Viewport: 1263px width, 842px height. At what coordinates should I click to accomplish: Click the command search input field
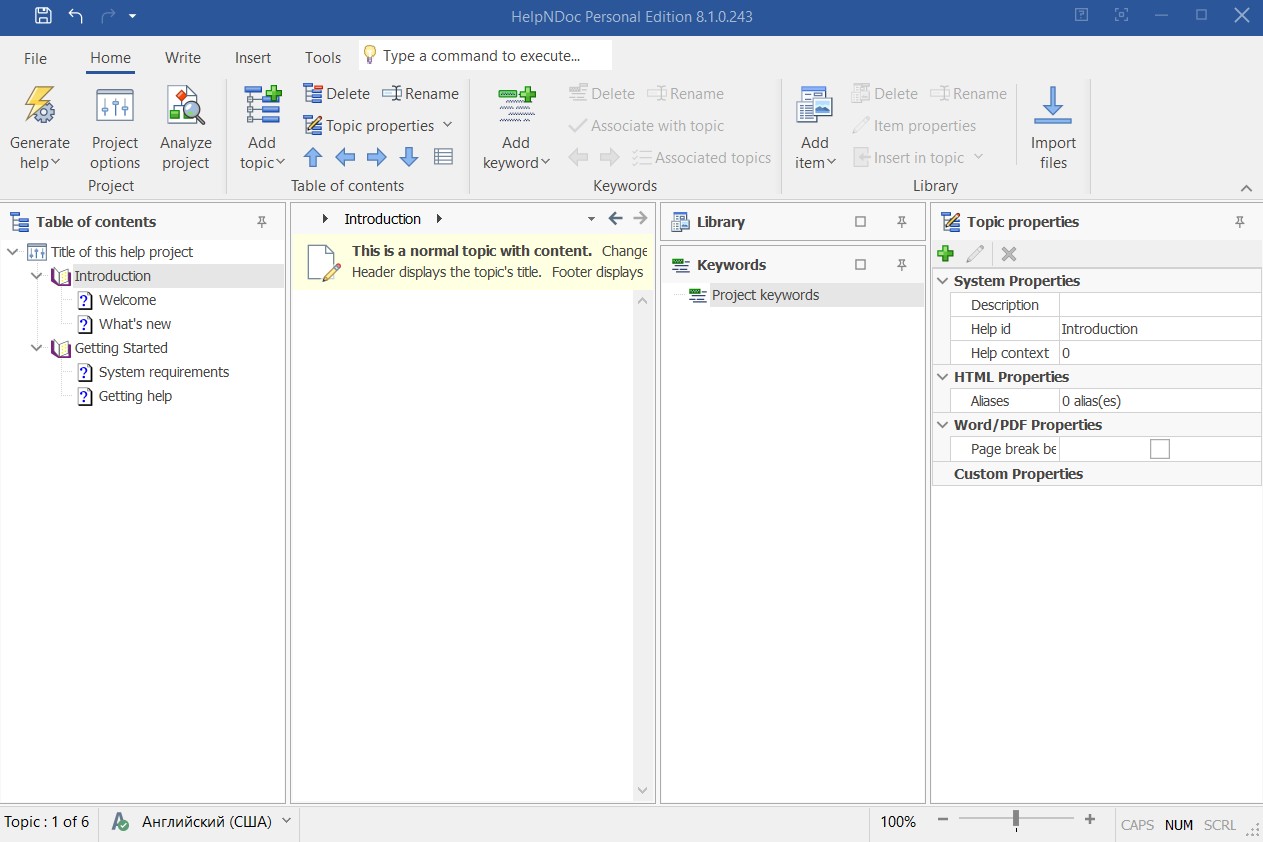[485, 56]
